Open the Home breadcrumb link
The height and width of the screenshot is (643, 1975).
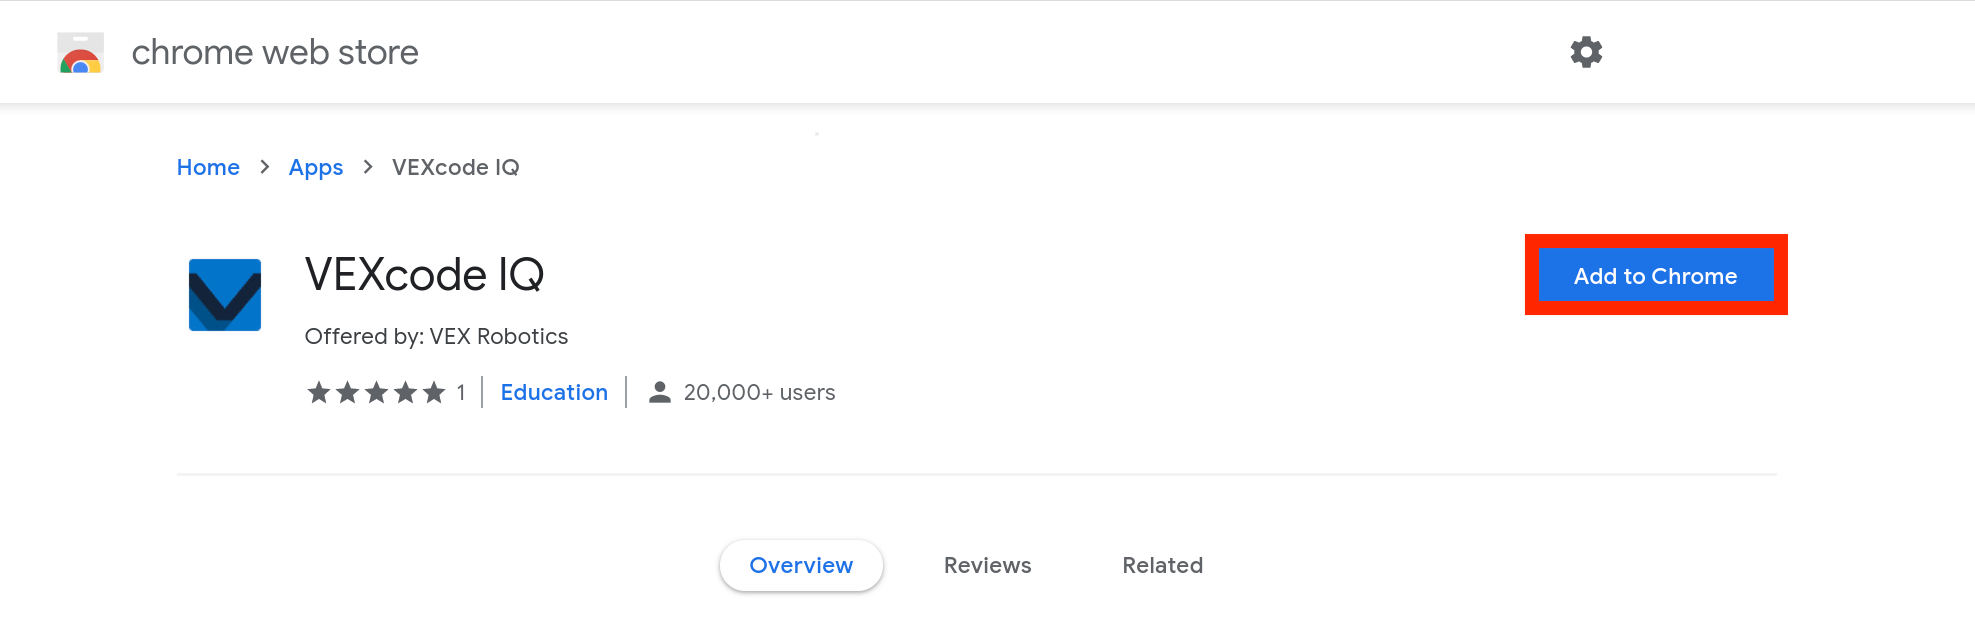pyautogui.click(x=208, y=167)
